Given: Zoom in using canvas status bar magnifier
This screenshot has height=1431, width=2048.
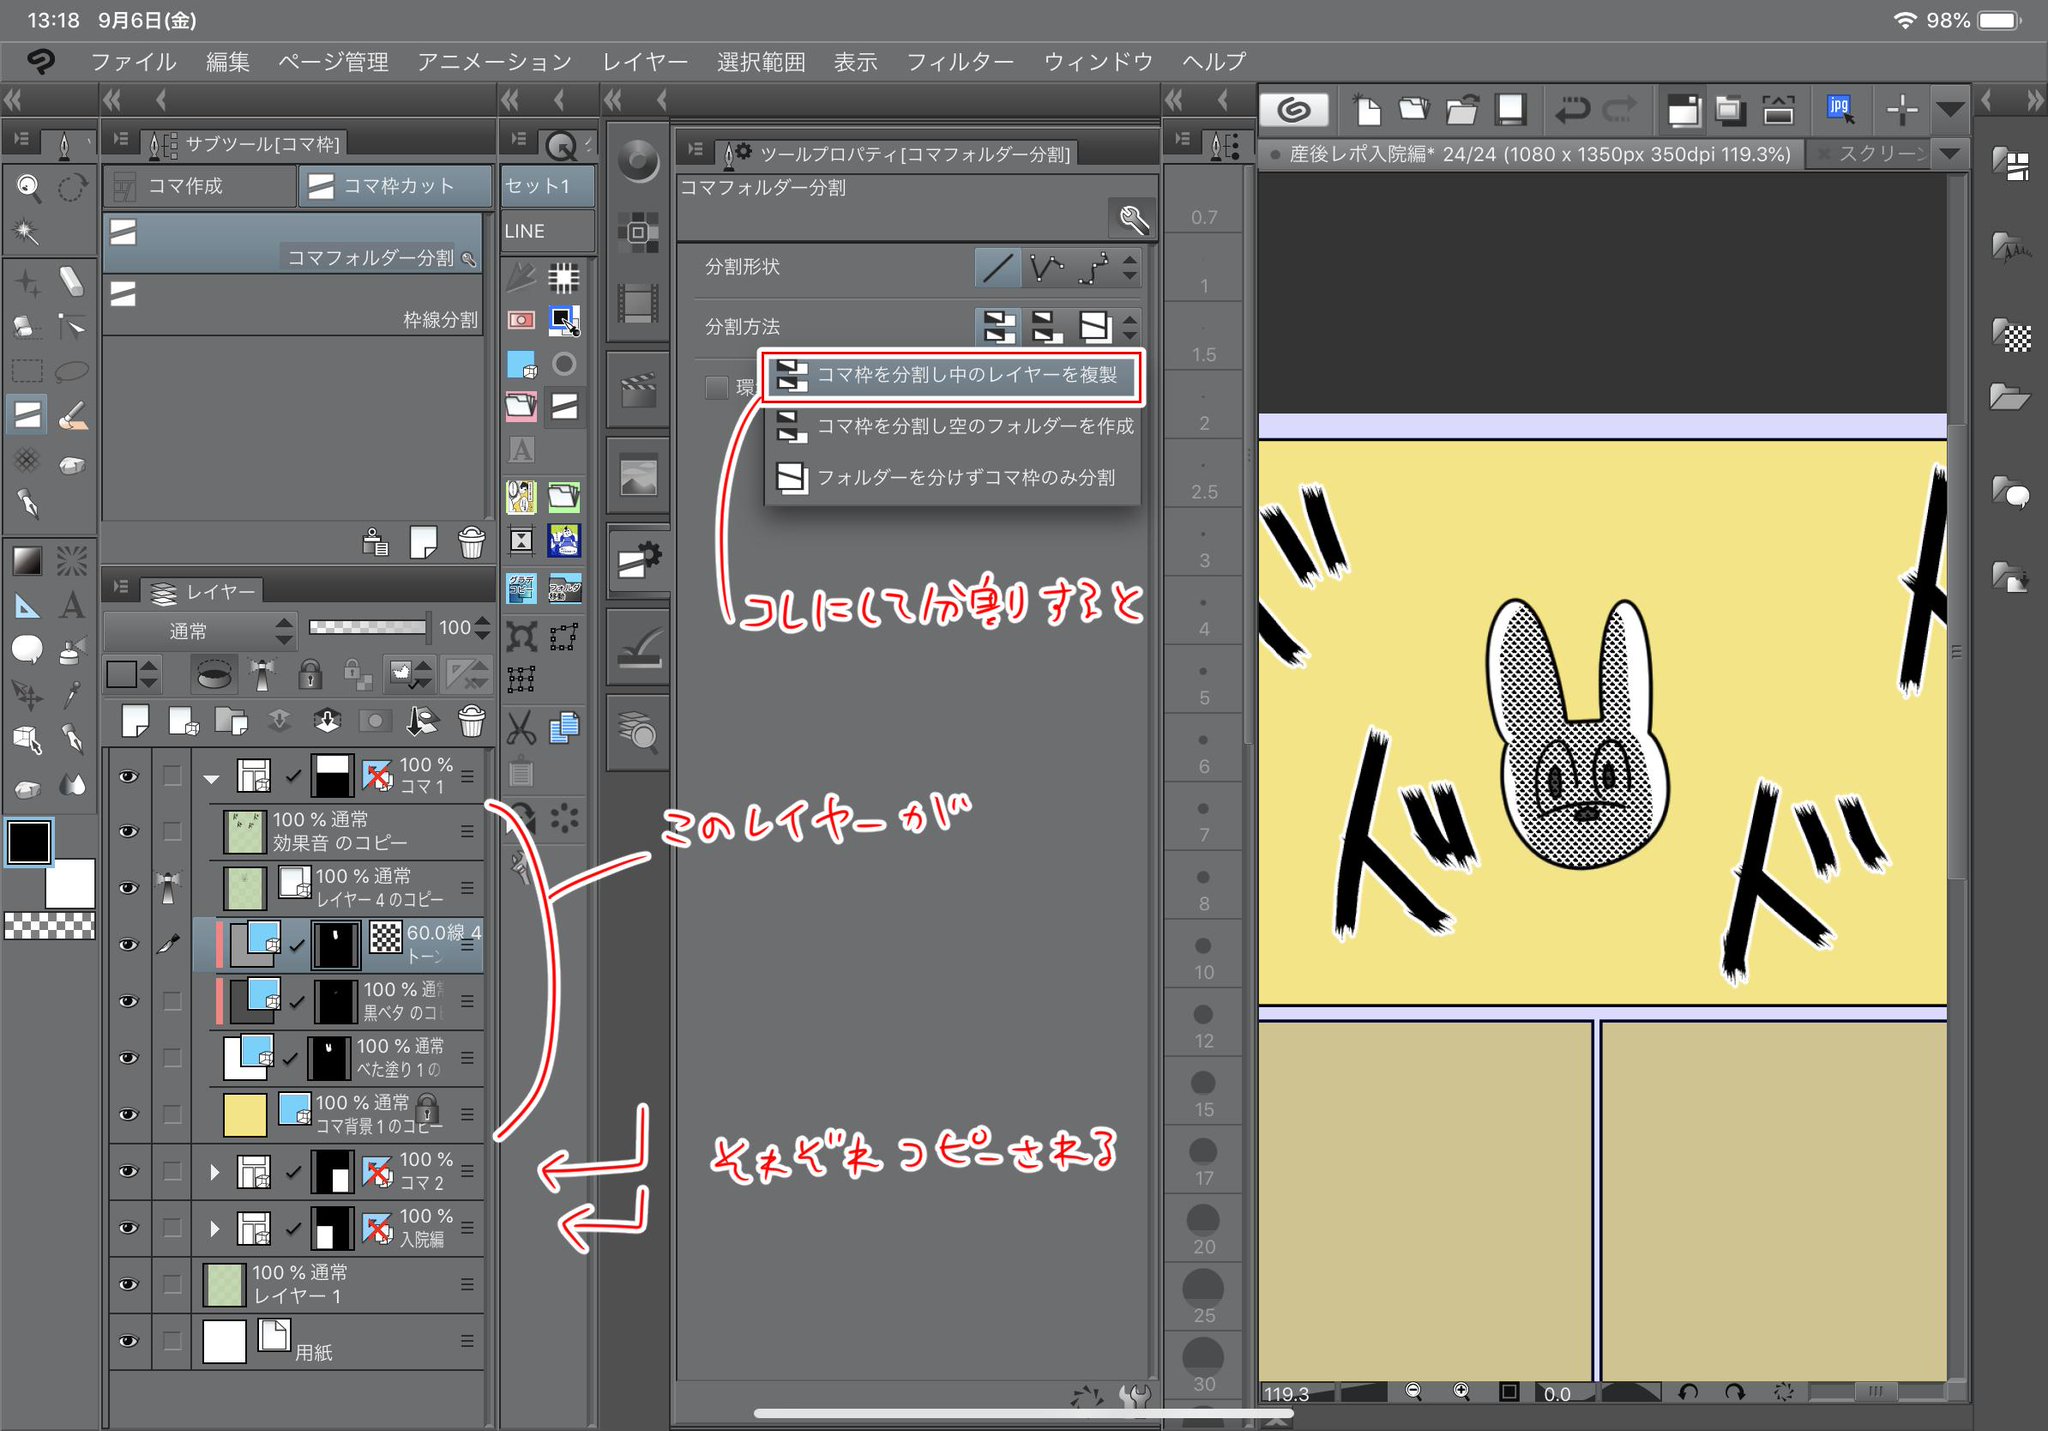Looking at the screenshot, I should 1461,1391.
